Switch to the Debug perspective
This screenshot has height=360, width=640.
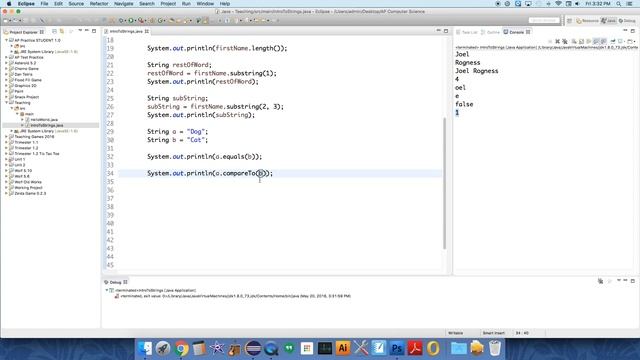click(x=627, y=20)
